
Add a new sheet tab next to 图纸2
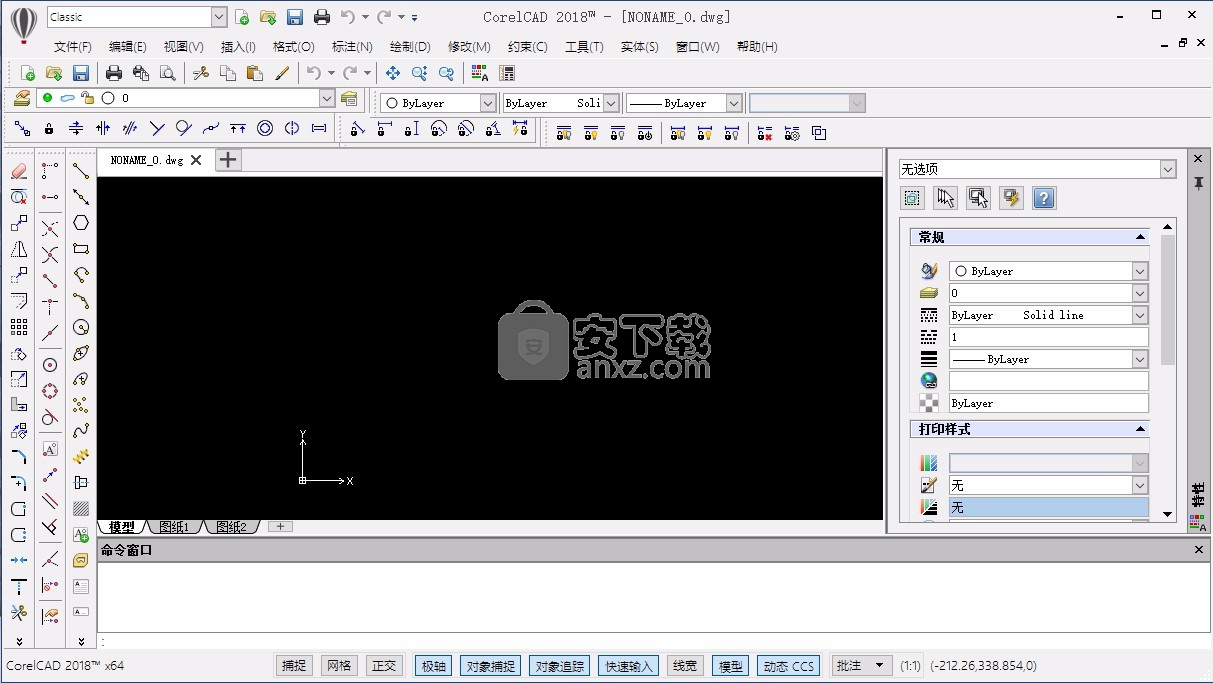pyautogui.click(x=280, y=527)
